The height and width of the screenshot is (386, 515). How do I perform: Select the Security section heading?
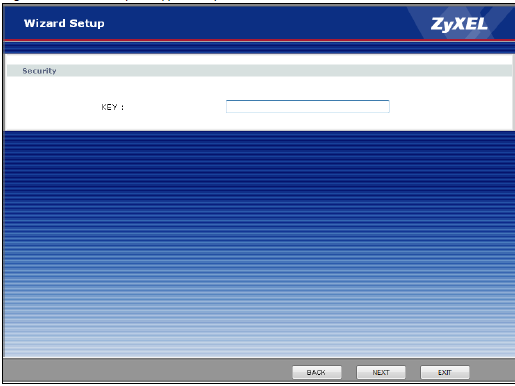[x=39, y=71]
